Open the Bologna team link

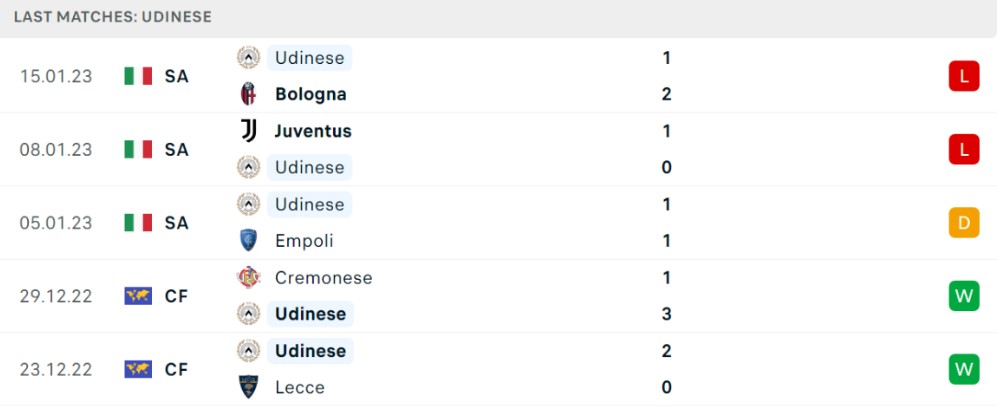pos(310,94)
